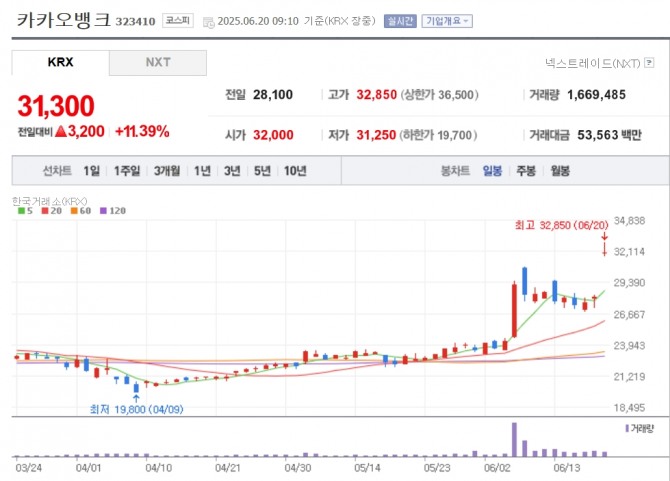
Task: Click the tallest purple volume bar
Action: (514, 440)
